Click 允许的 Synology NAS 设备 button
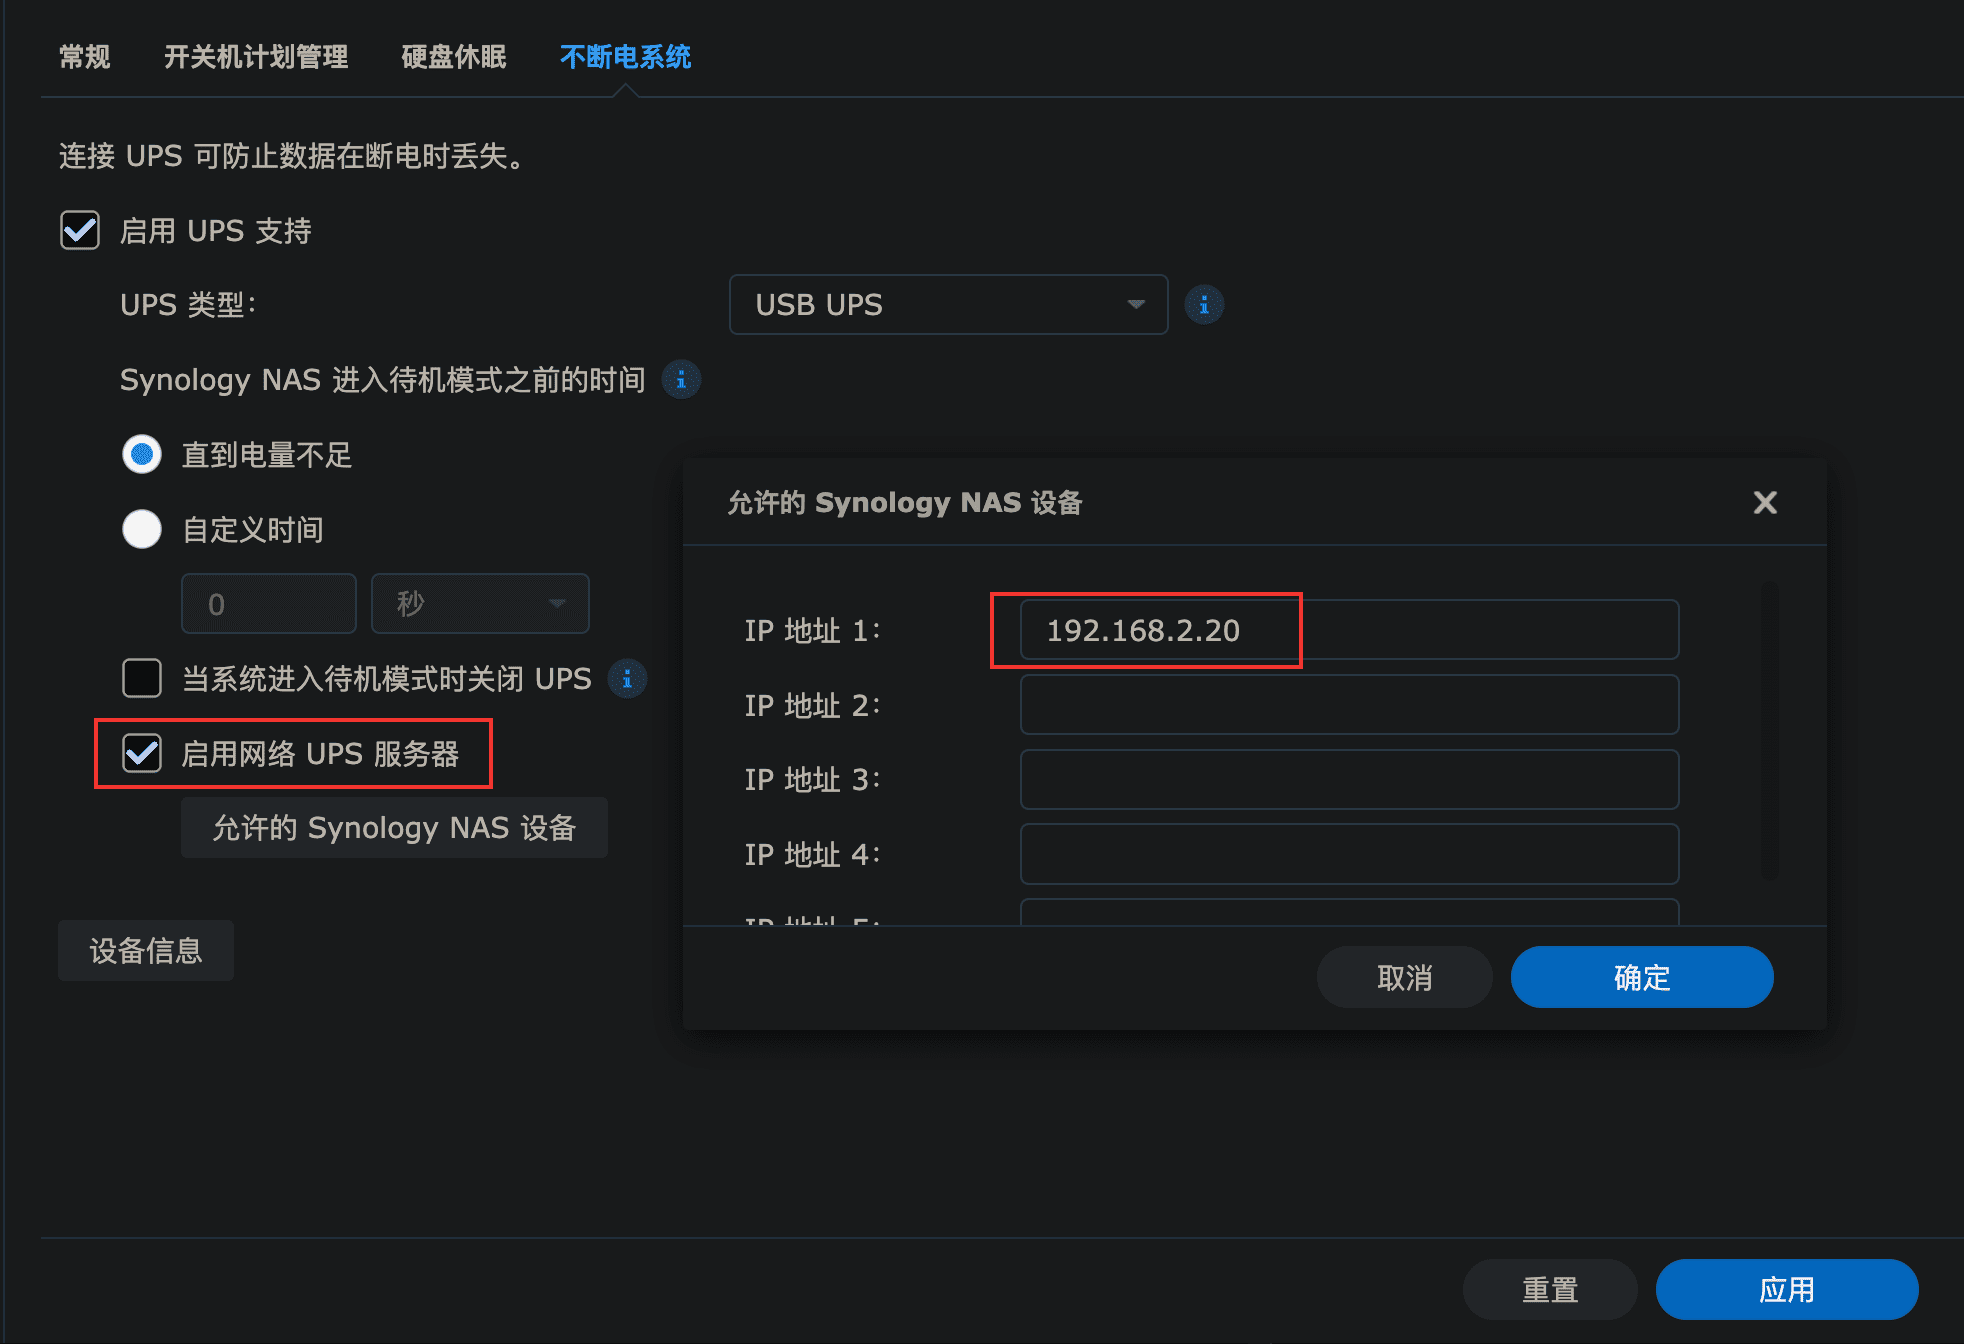Viewport: 1964px width, 1344px height. 394,827
